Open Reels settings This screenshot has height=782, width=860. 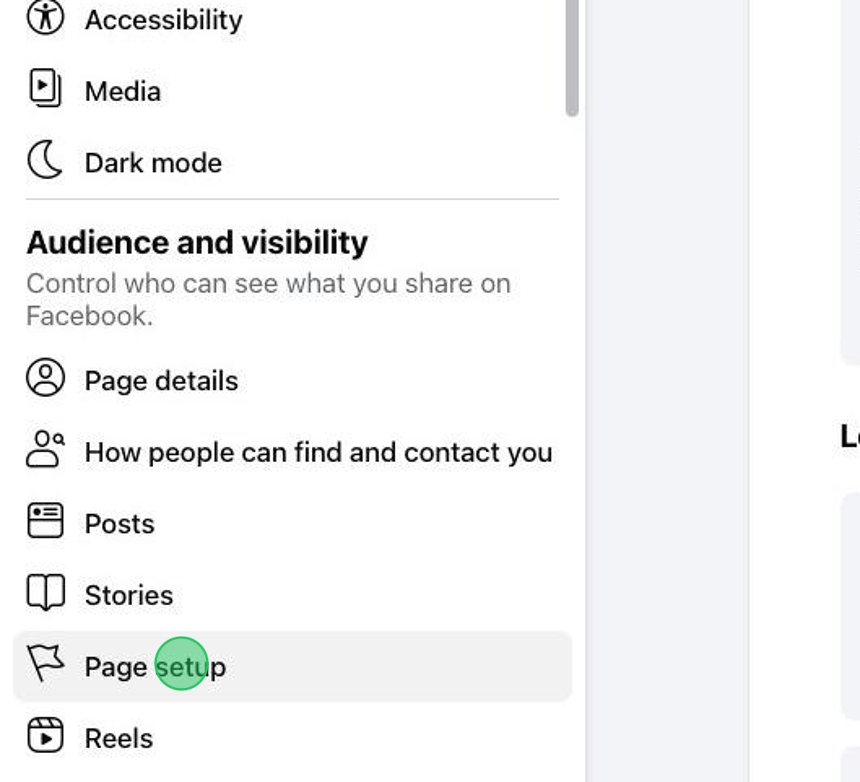click(118, 738)
